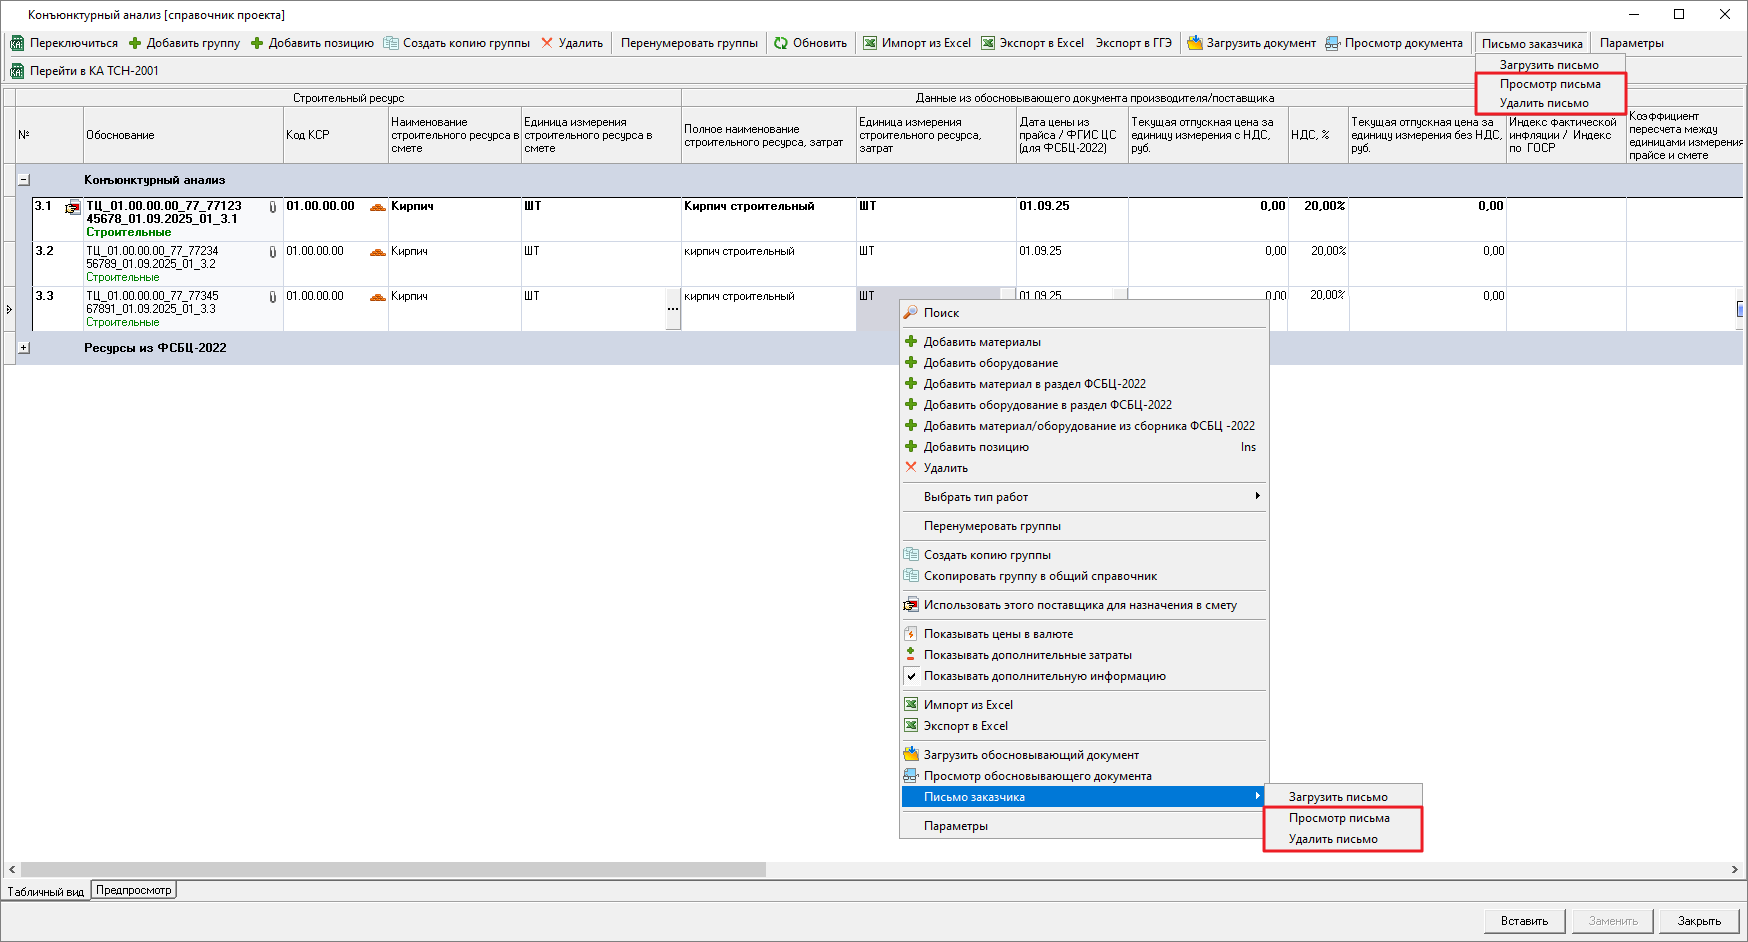Collapse the 'Конъюнктурный анализ' group
The image size is (1748, 942).
pos(24,180)
